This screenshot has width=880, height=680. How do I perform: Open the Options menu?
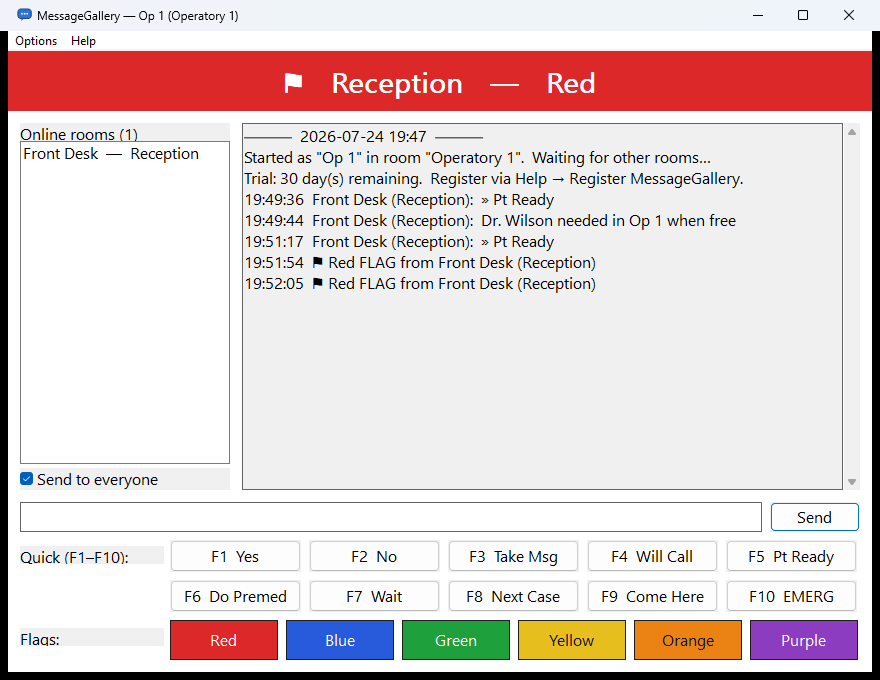(x=36, y=41)
